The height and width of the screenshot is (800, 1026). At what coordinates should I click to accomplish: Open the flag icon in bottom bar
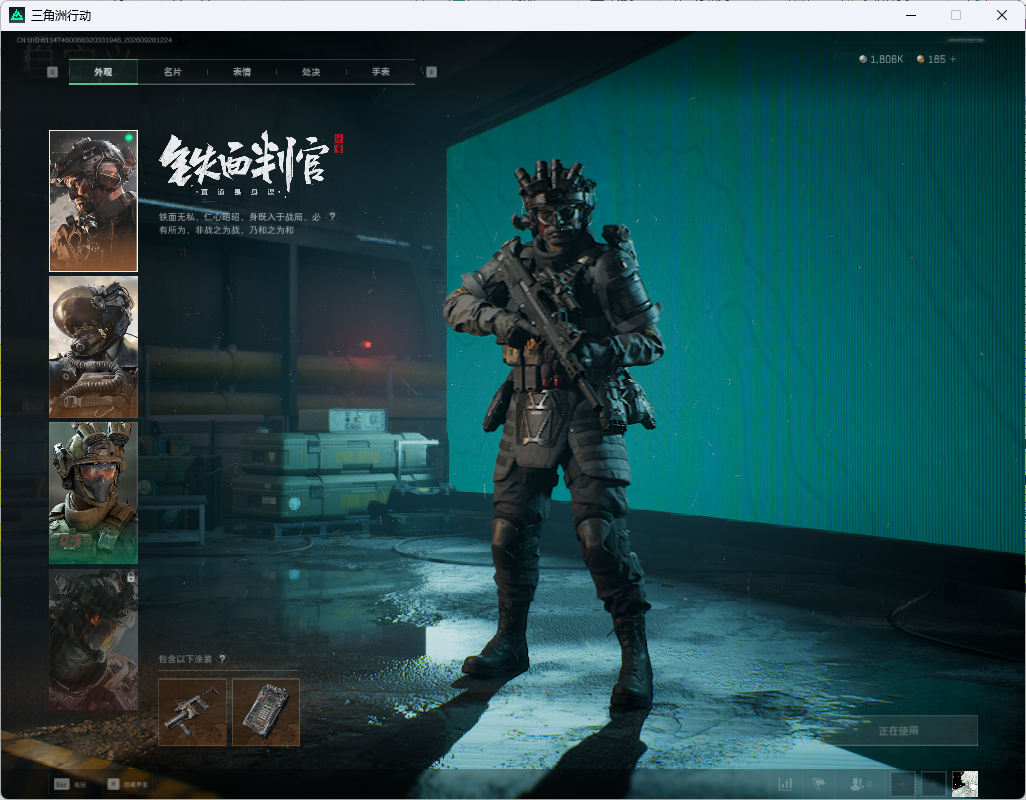click(x=819, y=784)
